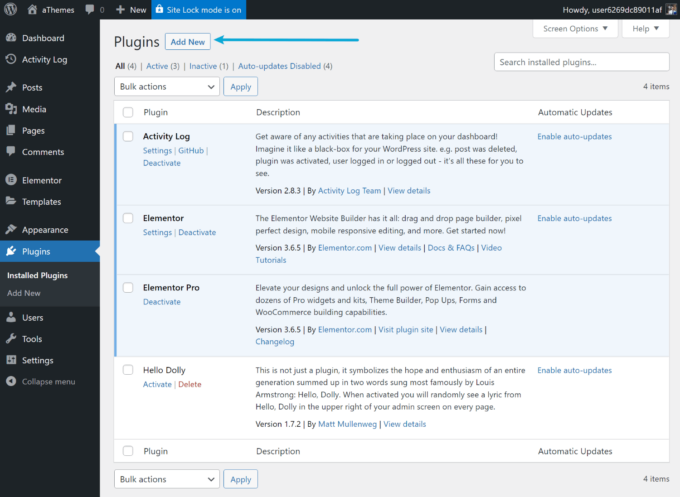Open the bottom Bulk actions dropdown
The width and height of the screenshot is (680, 497).
tap(167, 479)
